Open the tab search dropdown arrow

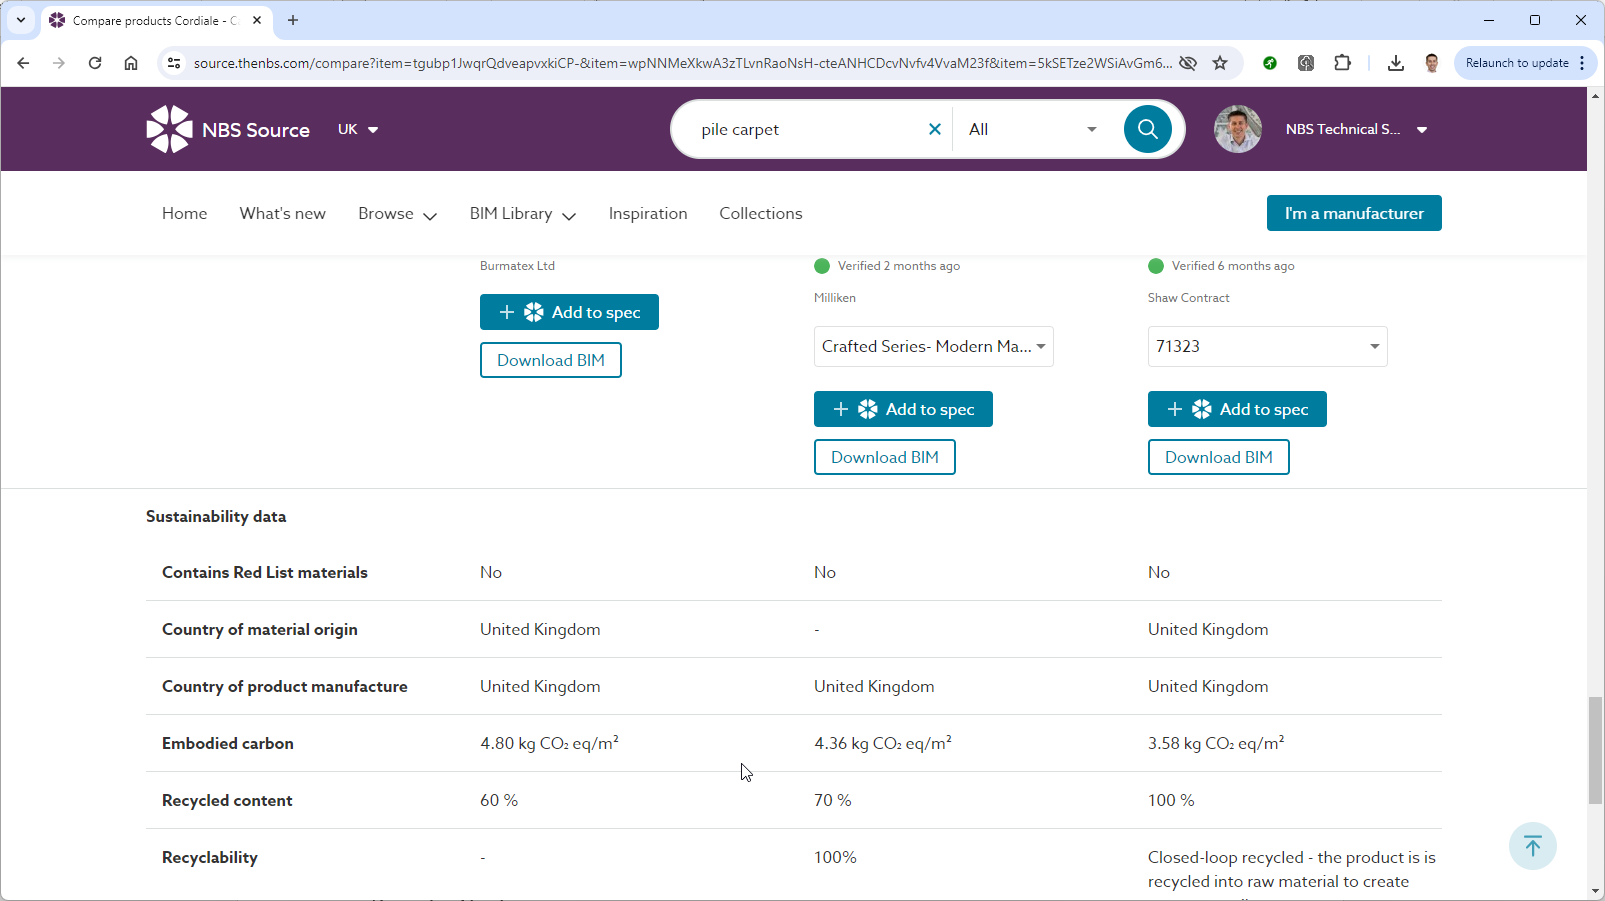click(x=20, y=20)
